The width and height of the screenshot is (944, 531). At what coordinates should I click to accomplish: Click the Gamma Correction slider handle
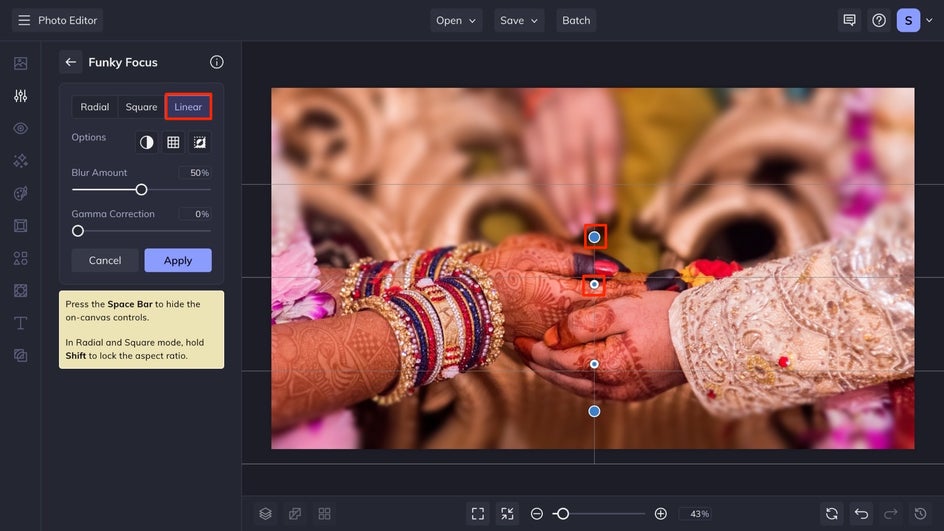(78, 231)
